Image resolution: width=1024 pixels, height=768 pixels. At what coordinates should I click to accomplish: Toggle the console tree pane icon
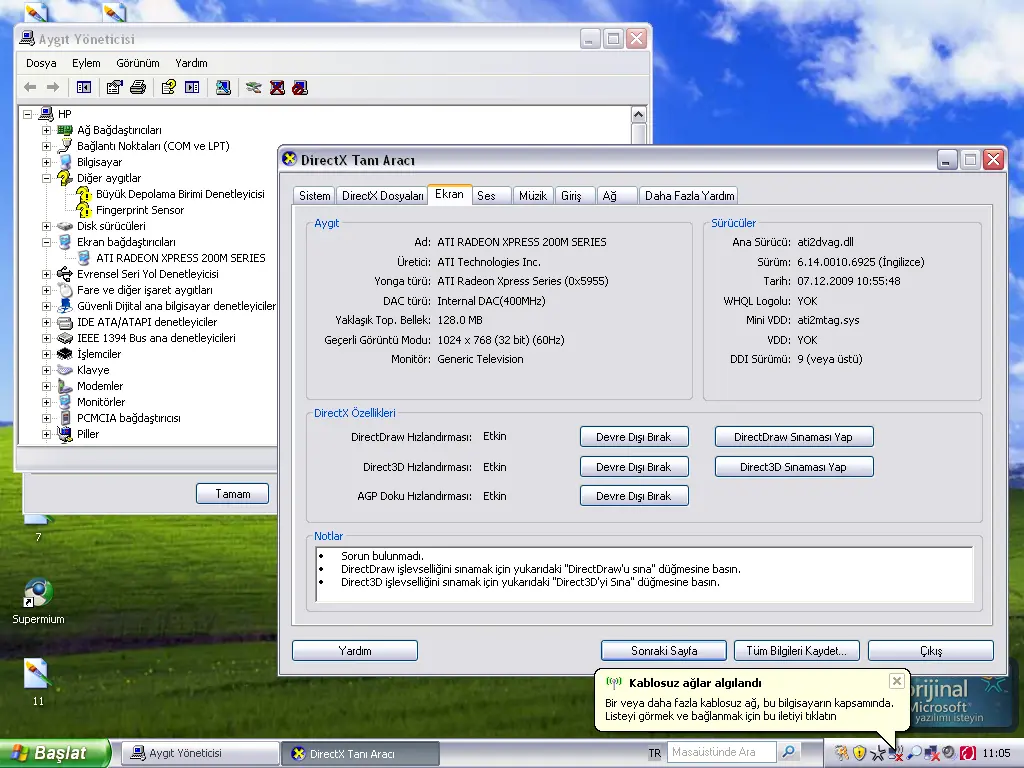pos(84,87)
